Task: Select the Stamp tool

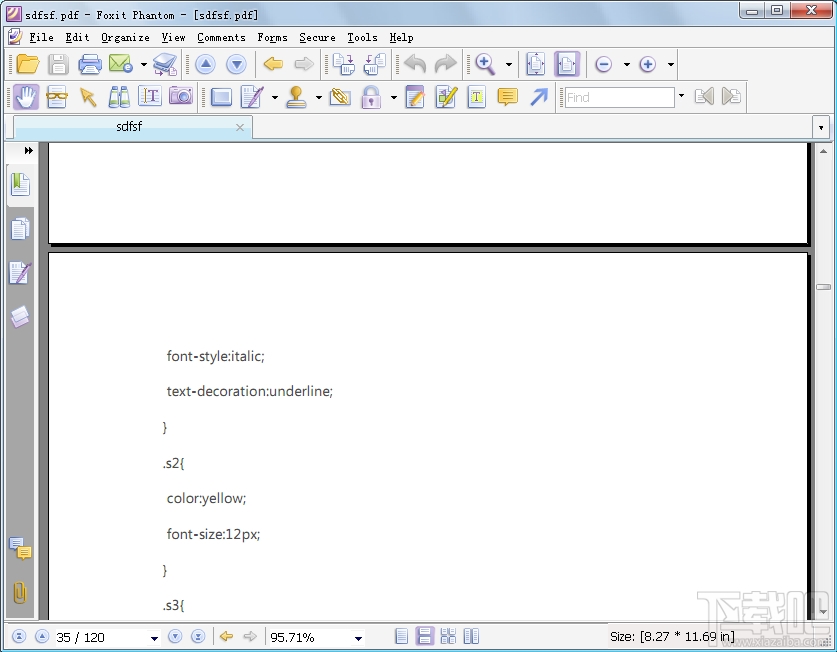Action: point(296,97)
